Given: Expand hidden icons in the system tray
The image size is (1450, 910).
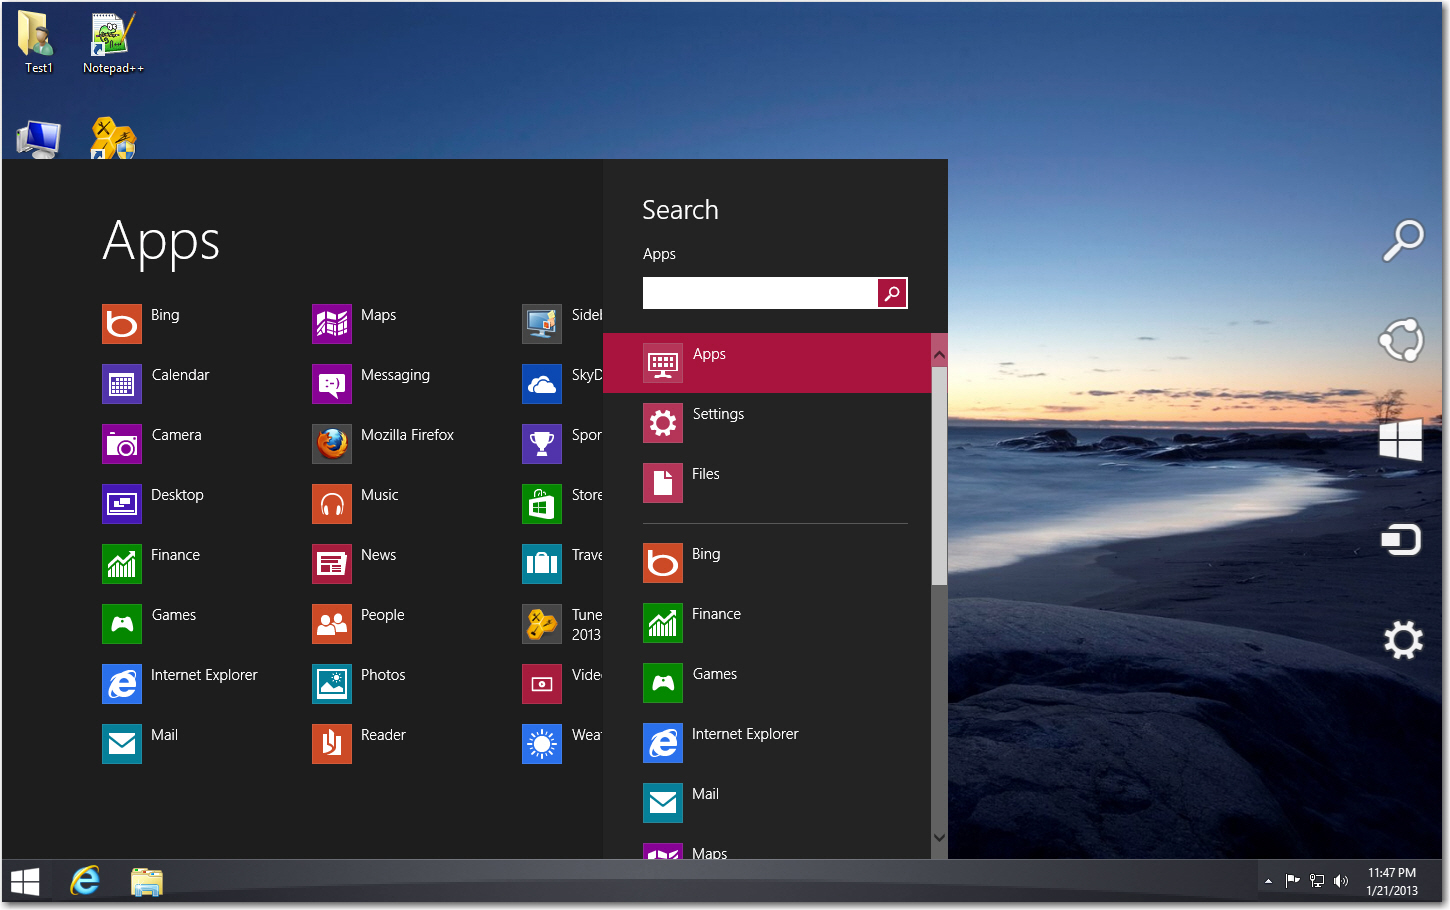Looking at the screenshot, I should point(1266,881).
